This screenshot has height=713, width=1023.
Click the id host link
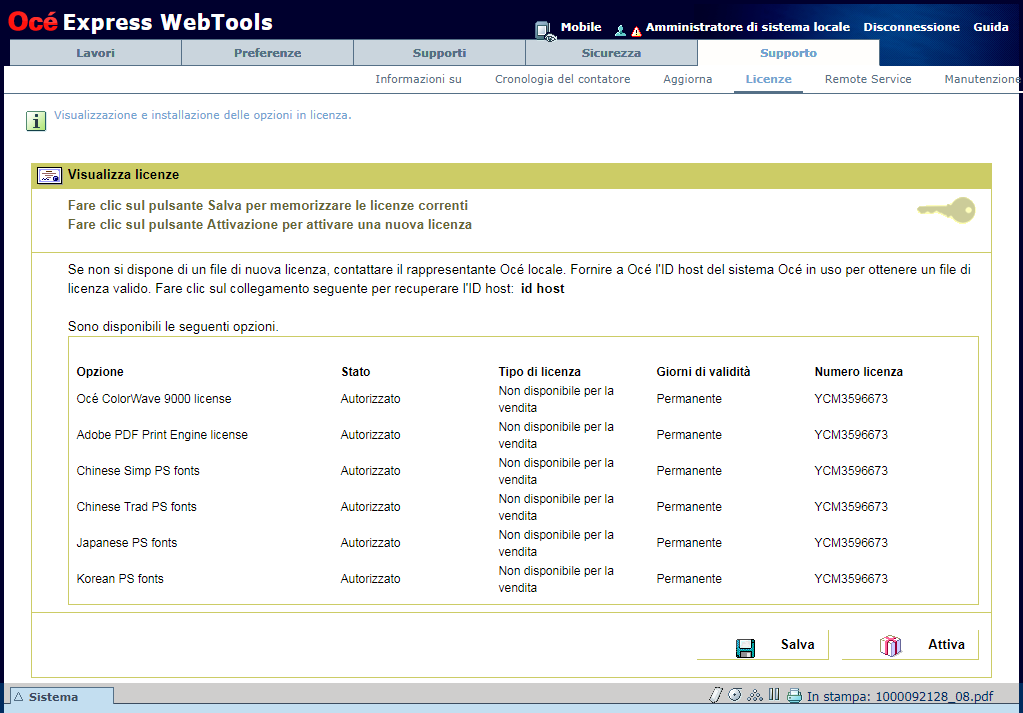pos(543,288)
